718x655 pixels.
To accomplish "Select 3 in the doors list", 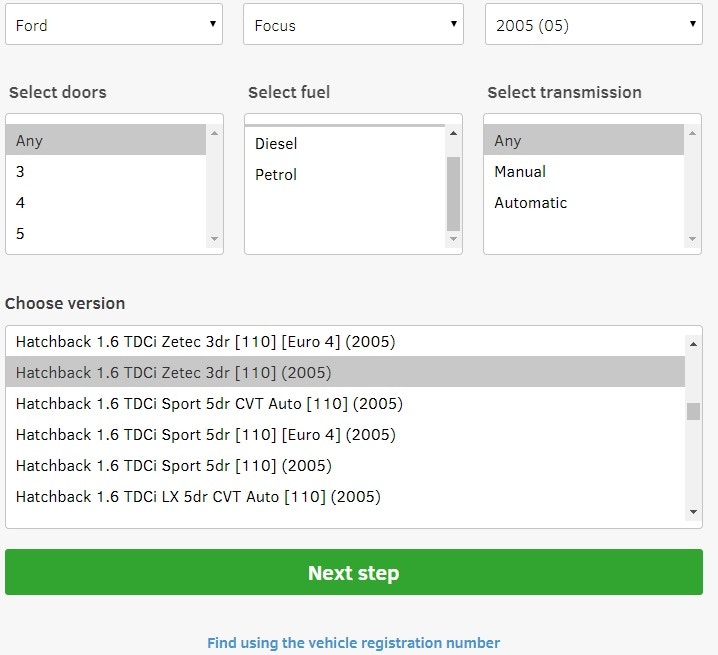I will 106,172.
